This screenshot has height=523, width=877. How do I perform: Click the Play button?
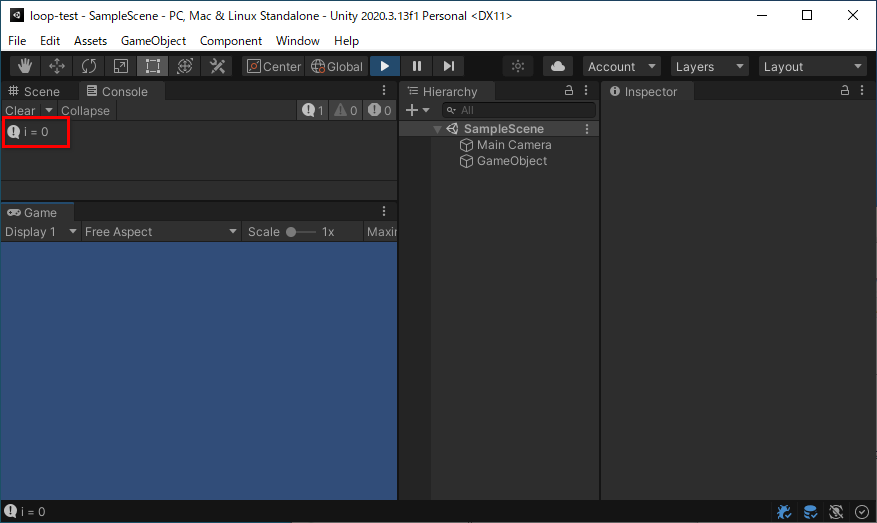coord(385,66)
